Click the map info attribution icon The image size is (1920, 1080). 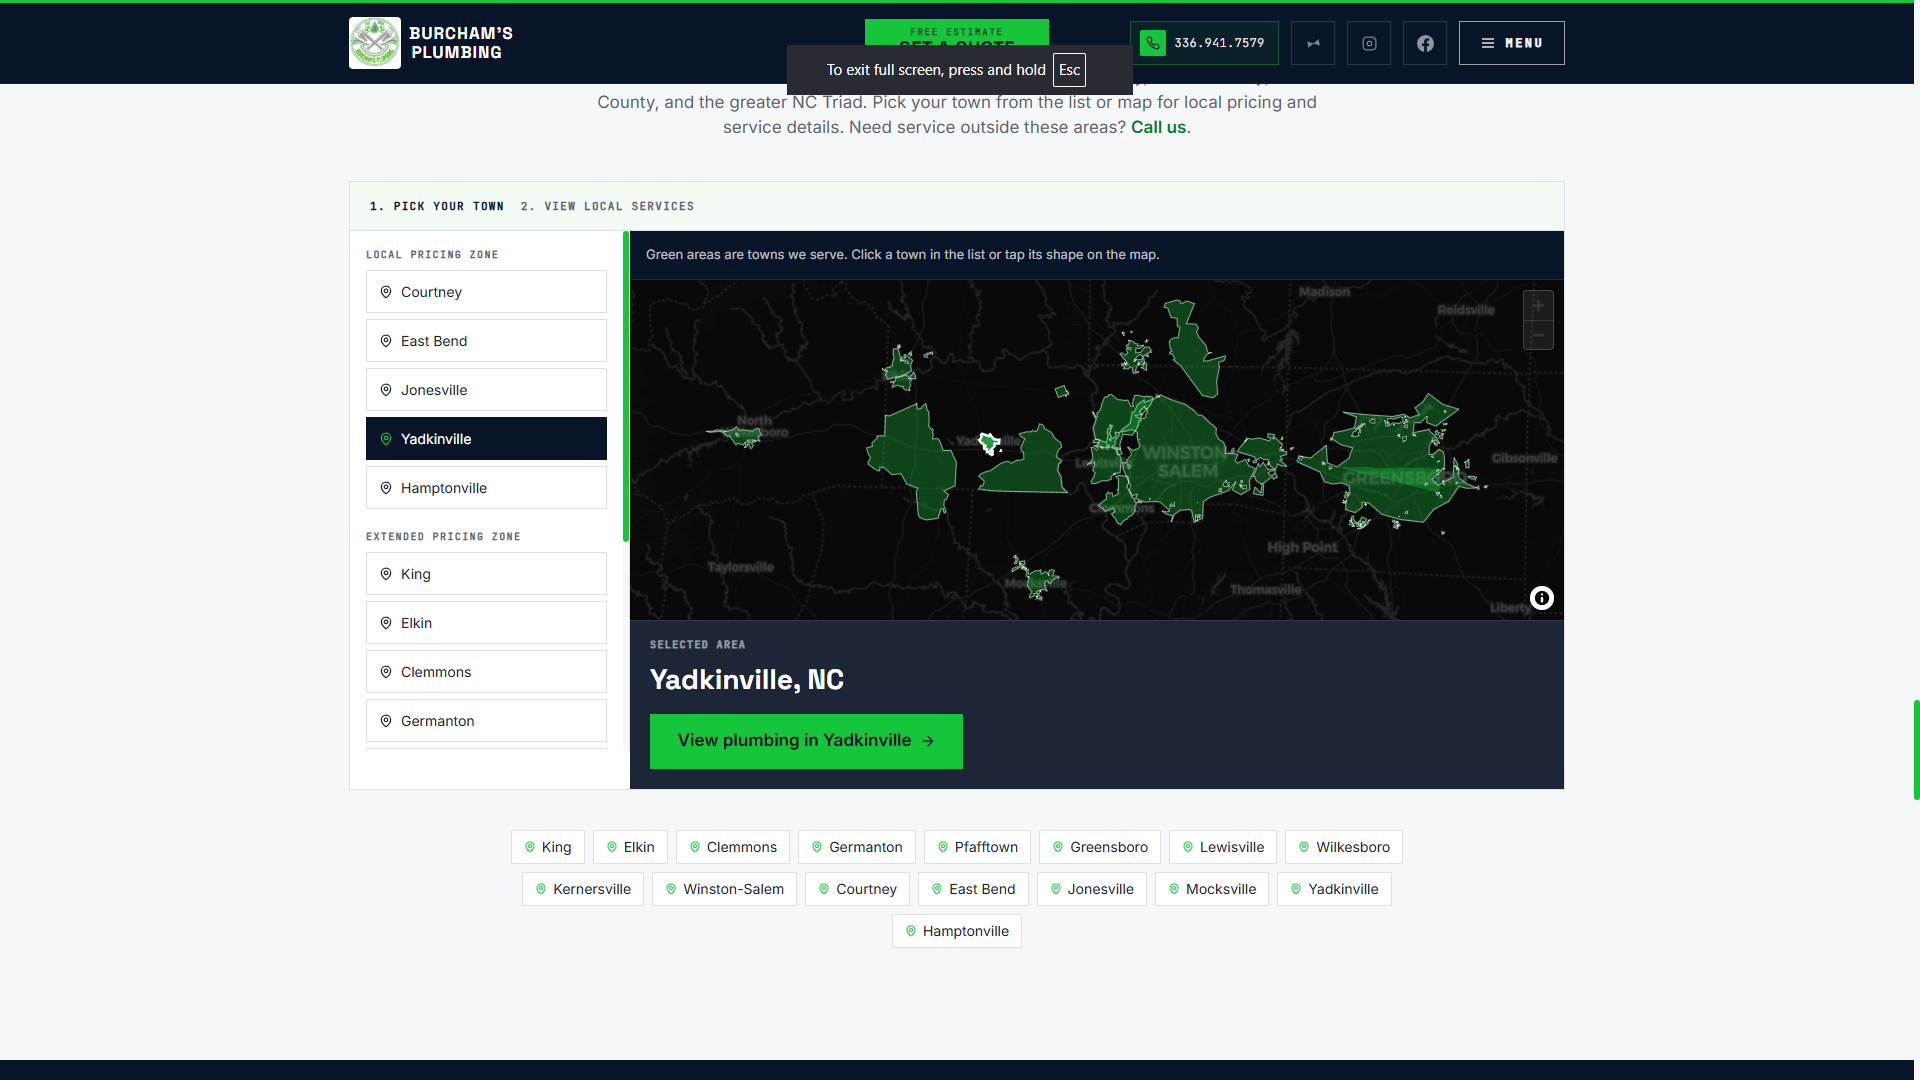(1542, 598)
